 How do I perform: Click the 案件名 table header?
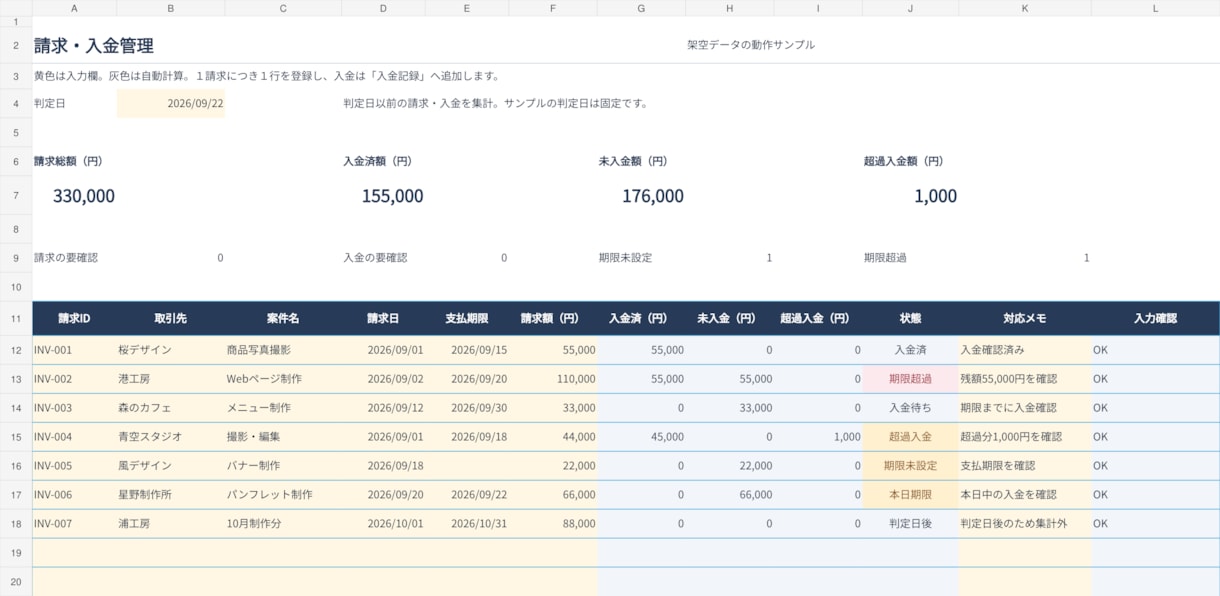pos(283,318)
